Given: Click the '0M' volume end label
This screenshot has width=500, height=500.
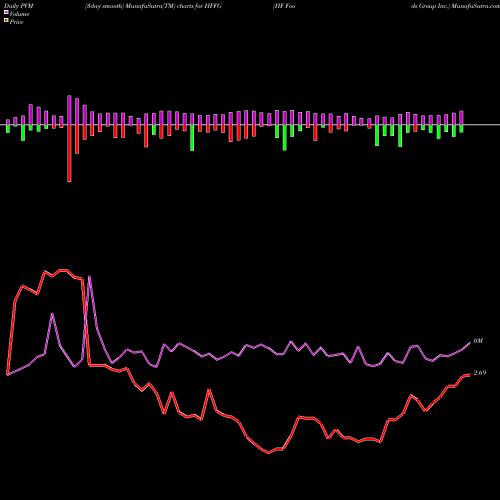Looking at the screenshot, I should pyautogui.click(x=478, y=341).
